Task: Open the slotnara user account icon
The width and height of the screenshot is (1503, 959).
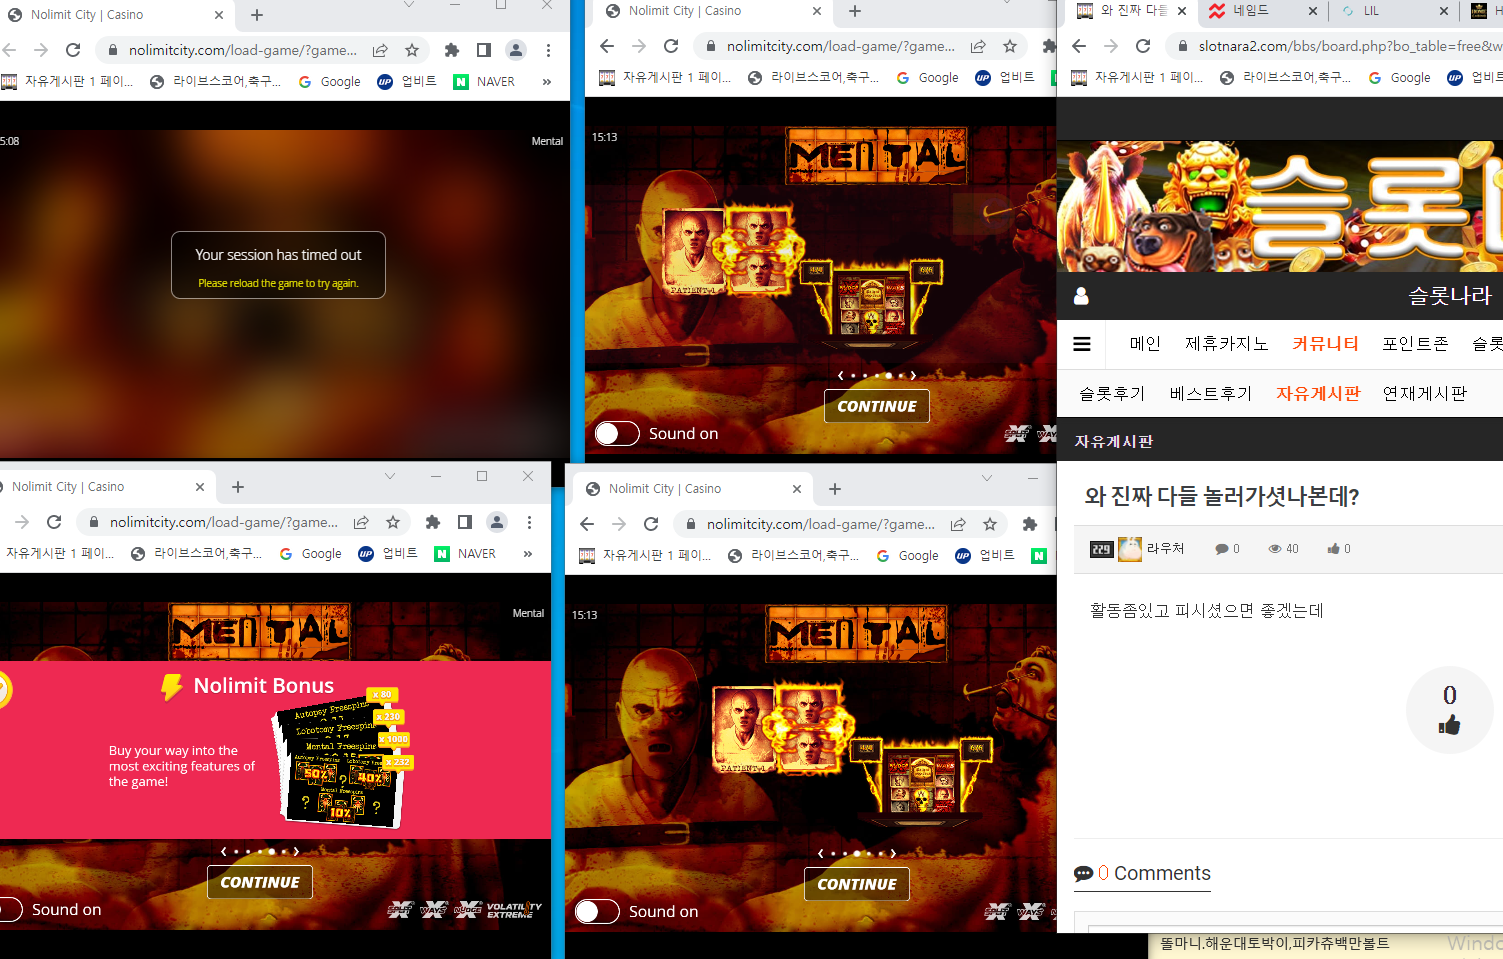Action: click(x=1081, y=296)
